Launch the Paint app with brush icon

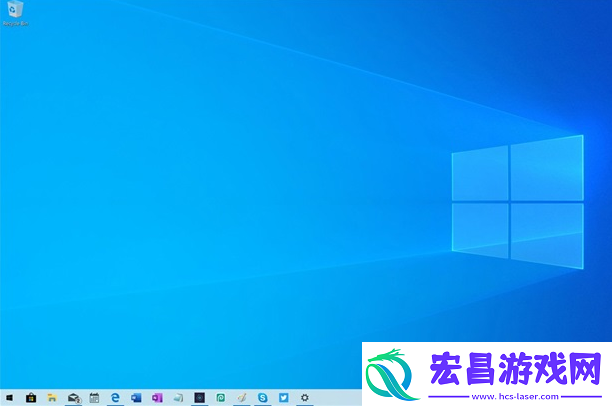point(242,398)
